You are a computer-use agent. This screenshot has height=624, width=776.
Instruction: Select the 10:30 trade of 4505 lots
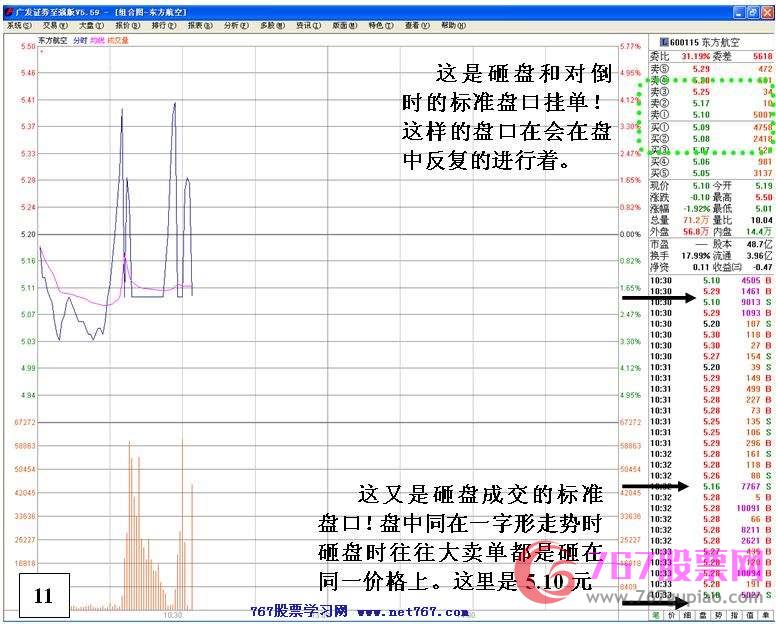711,280
